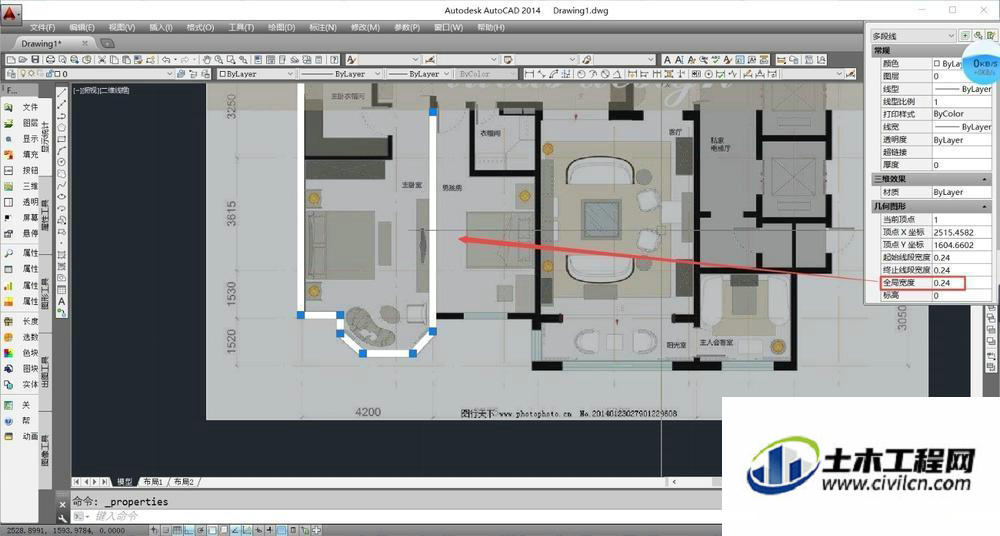Click the Help question mark icon
Screen dimensions: 1000x536
pyautogui.click(x=334, y=59)
